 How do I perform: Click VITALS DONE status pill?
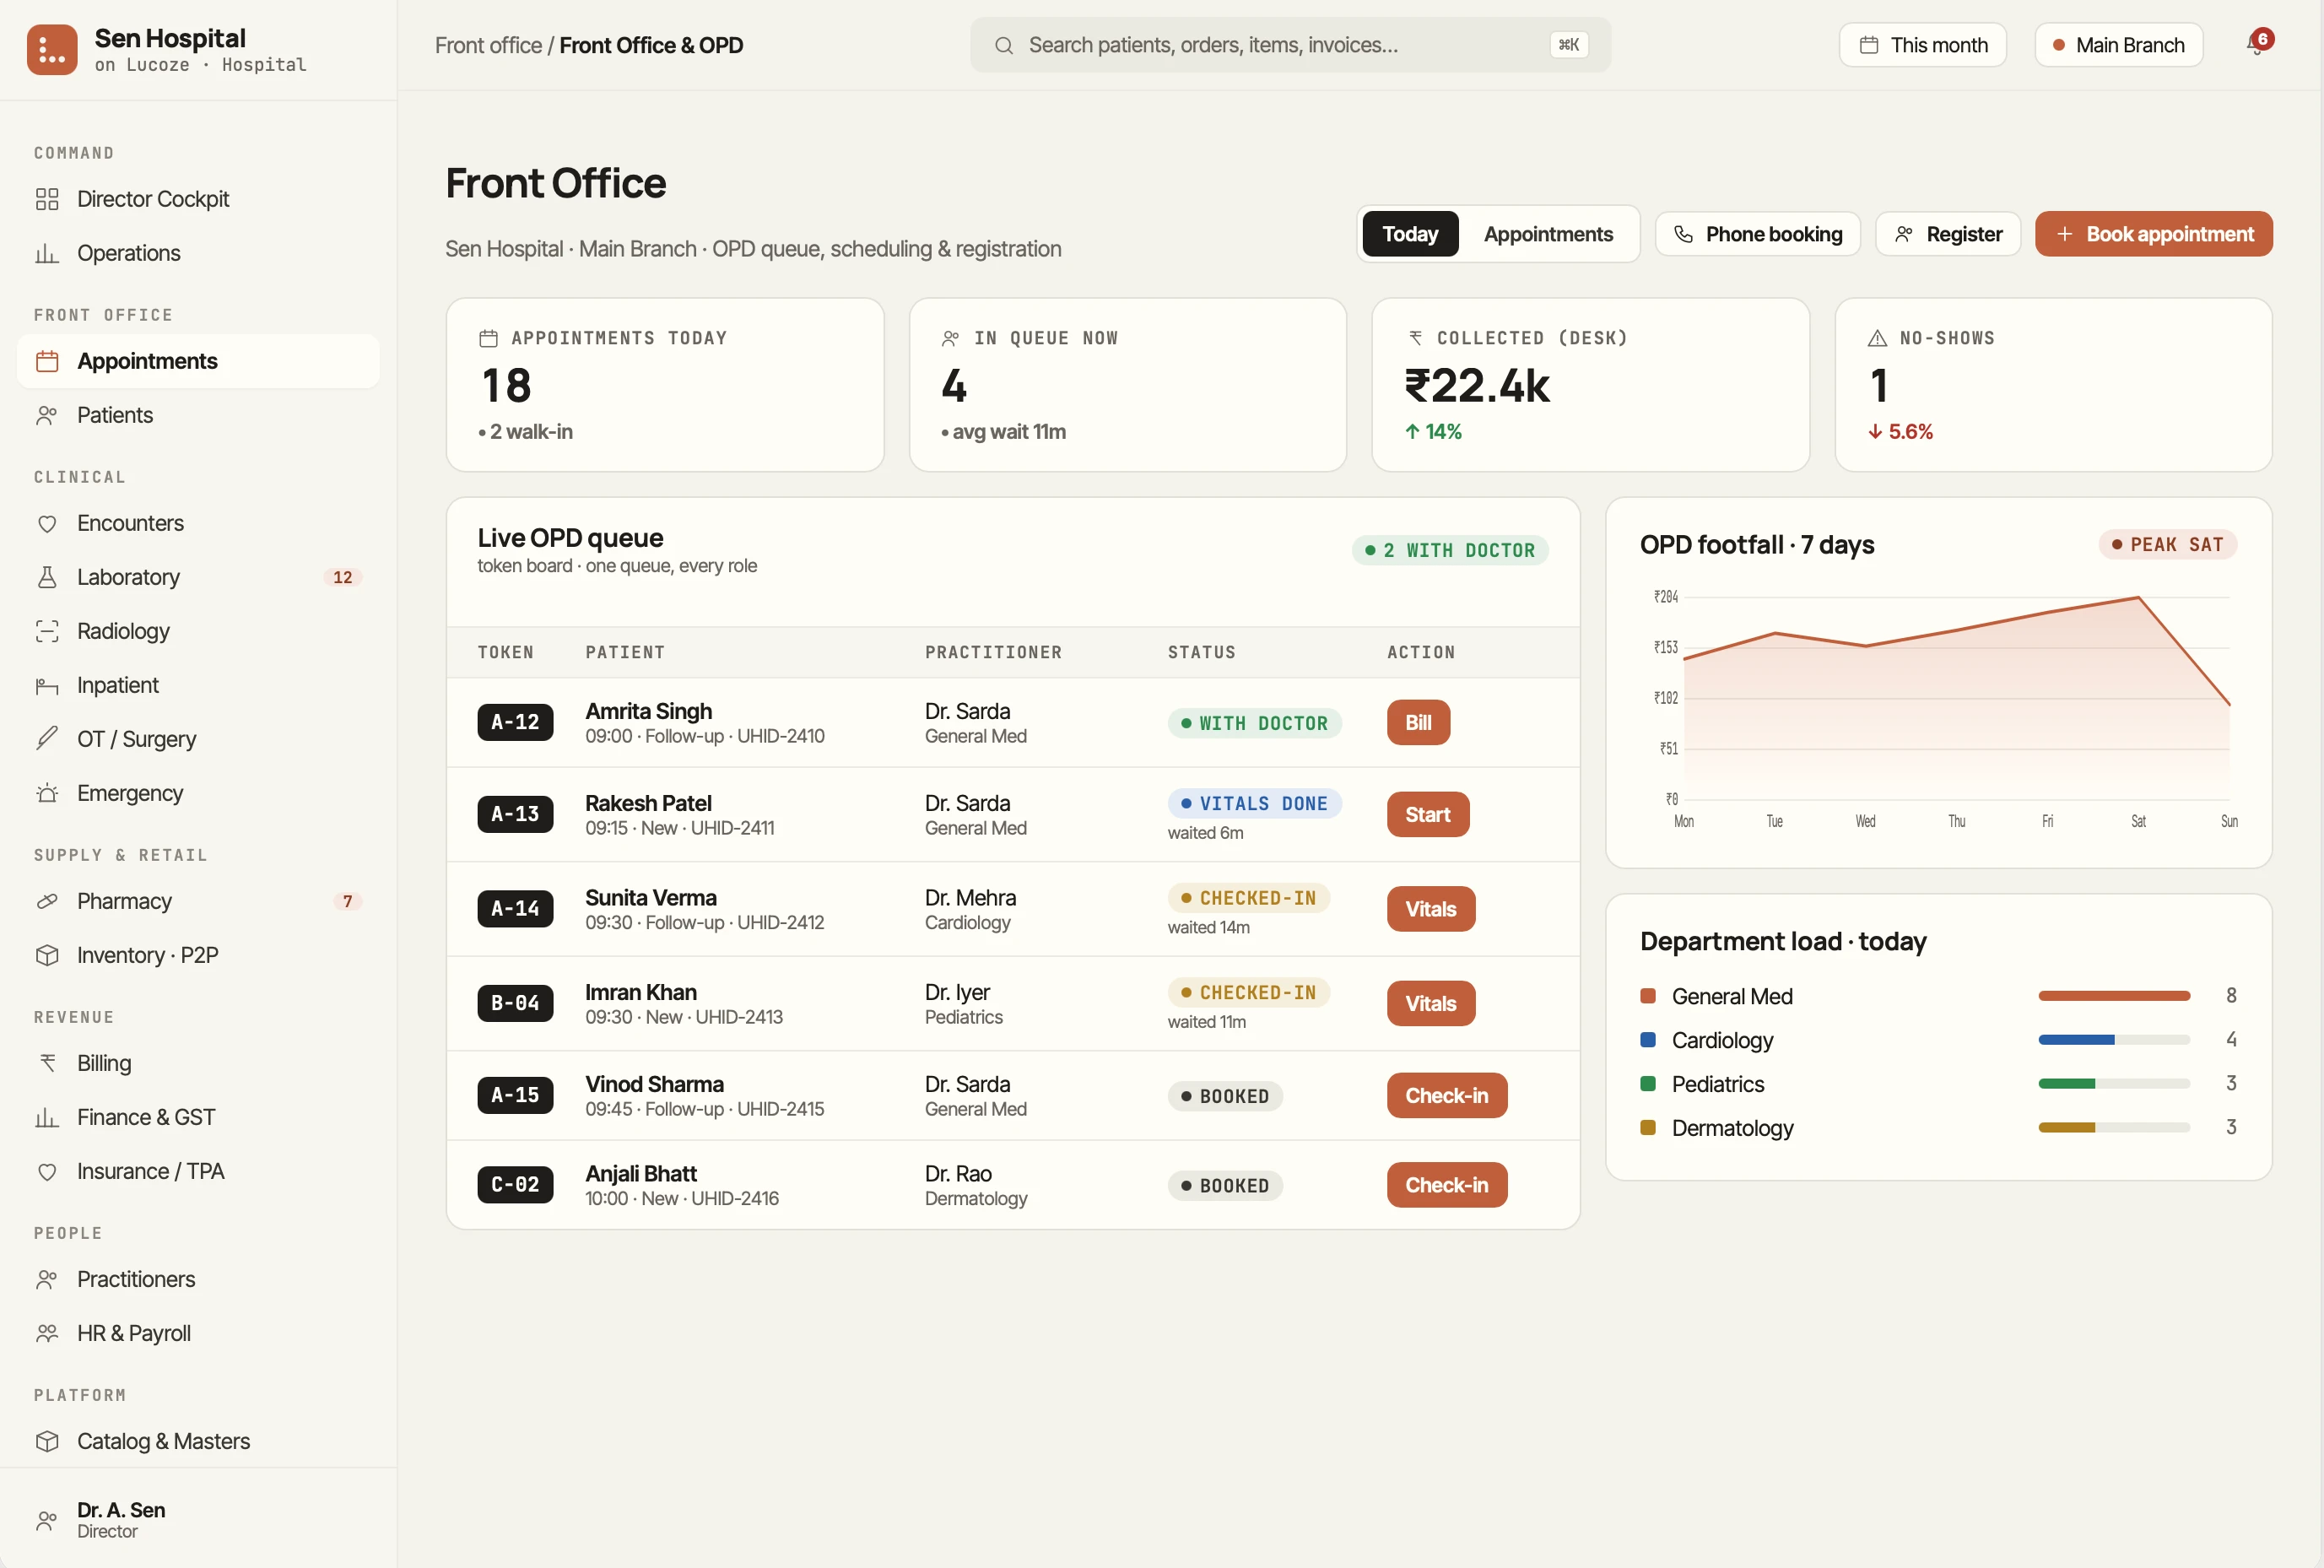click(1254, 803)
